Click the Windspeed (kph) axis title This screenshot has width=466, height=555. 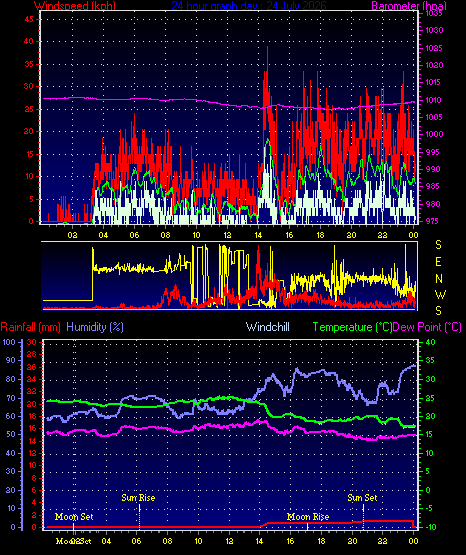[75, 6]
